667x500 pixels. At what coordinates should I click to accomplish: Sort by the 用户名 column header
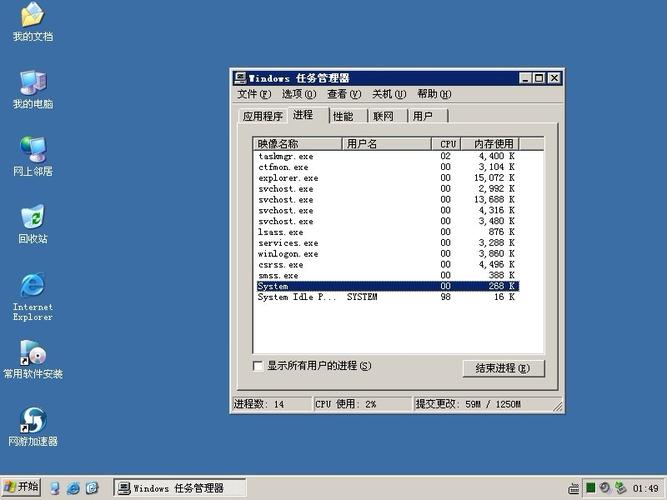point(387,144)
